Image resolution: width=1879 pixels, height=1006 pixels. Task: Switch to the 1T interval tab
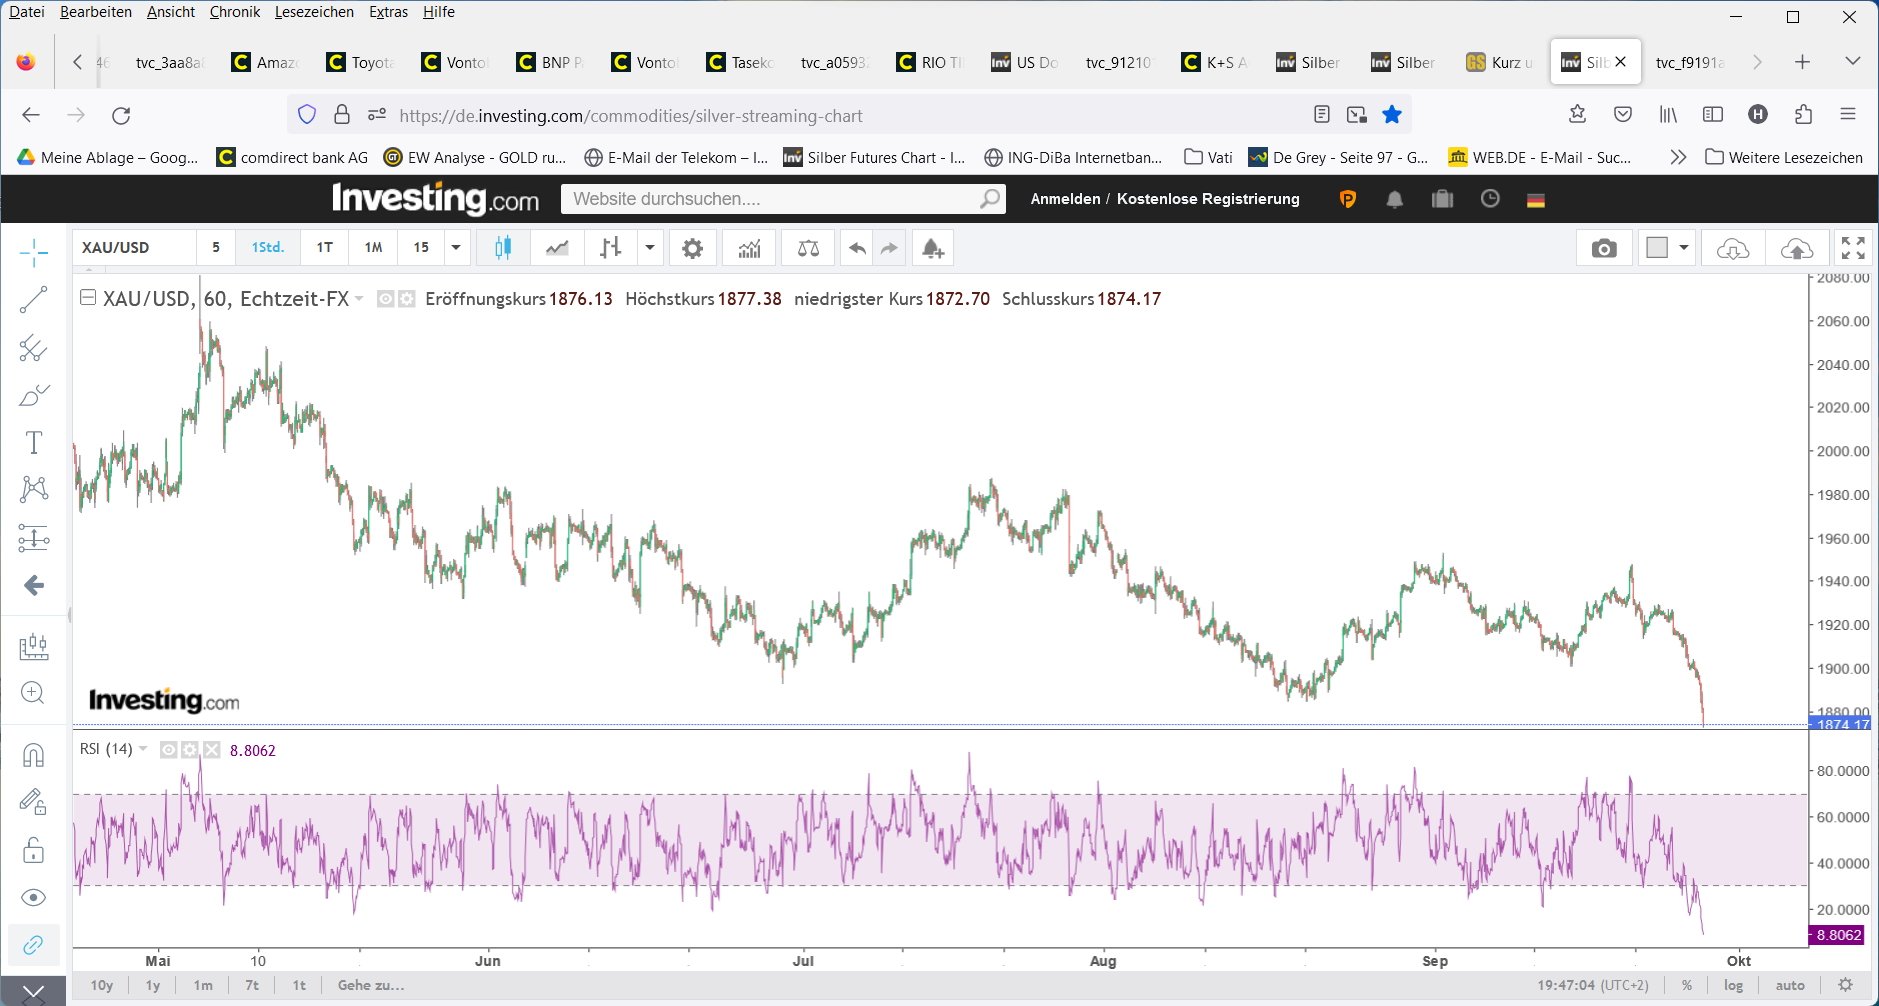[x=325, y=248]
